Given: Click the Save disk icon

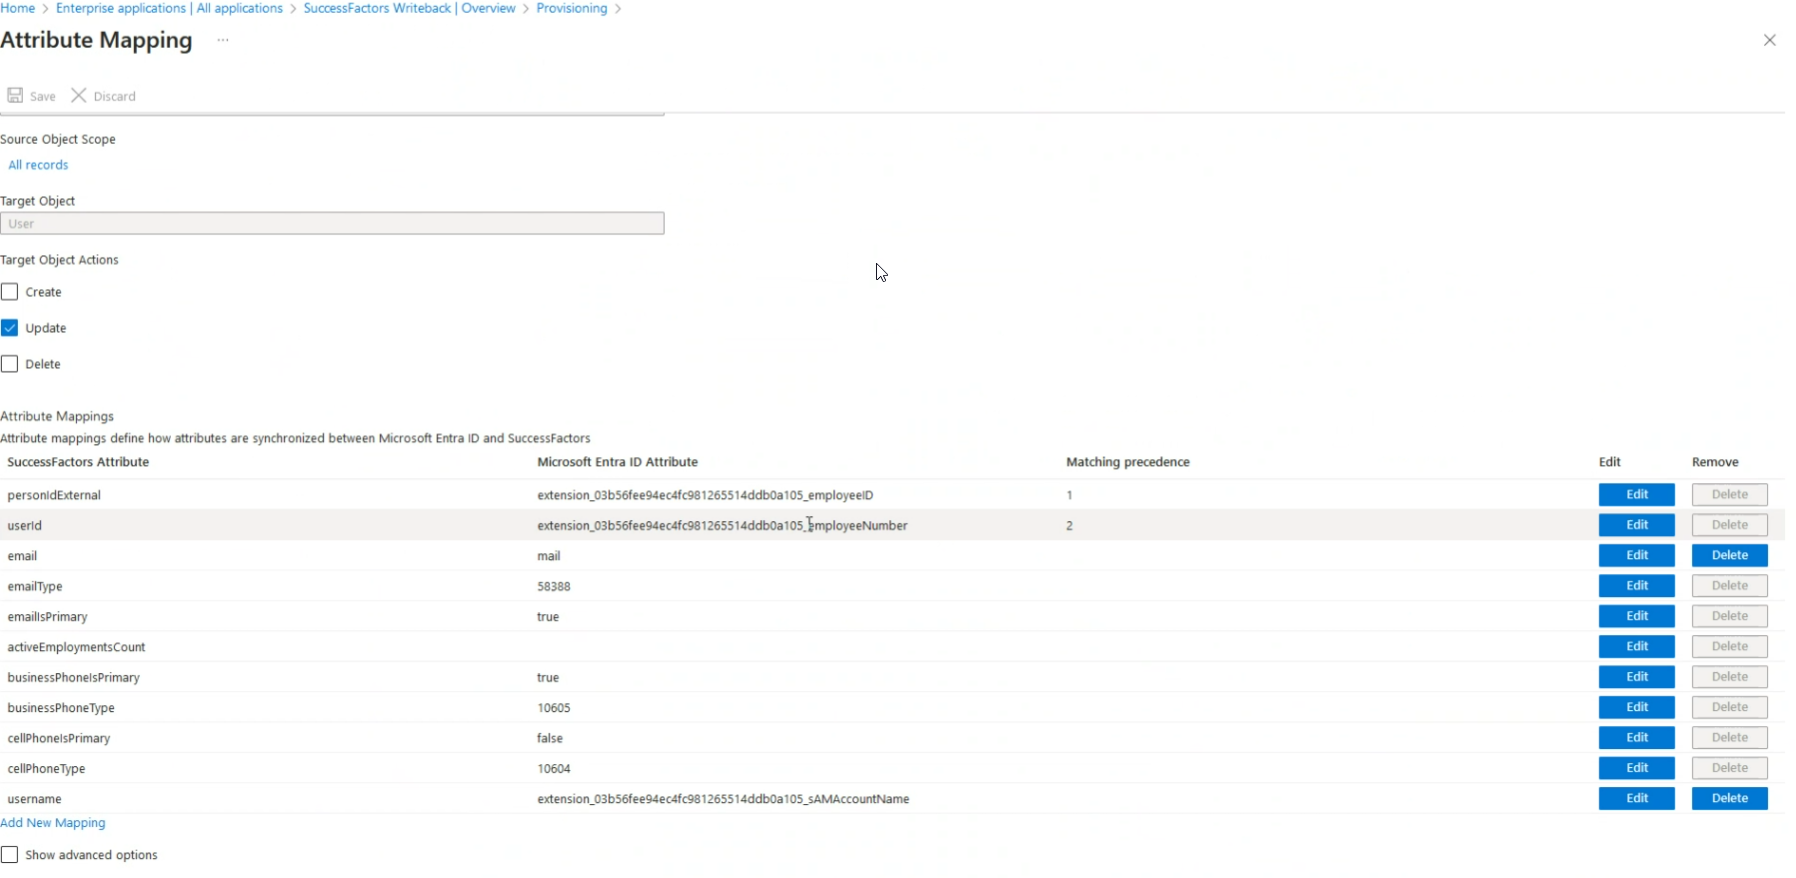Looking at the screenshot, I should (x=15, y=95).
